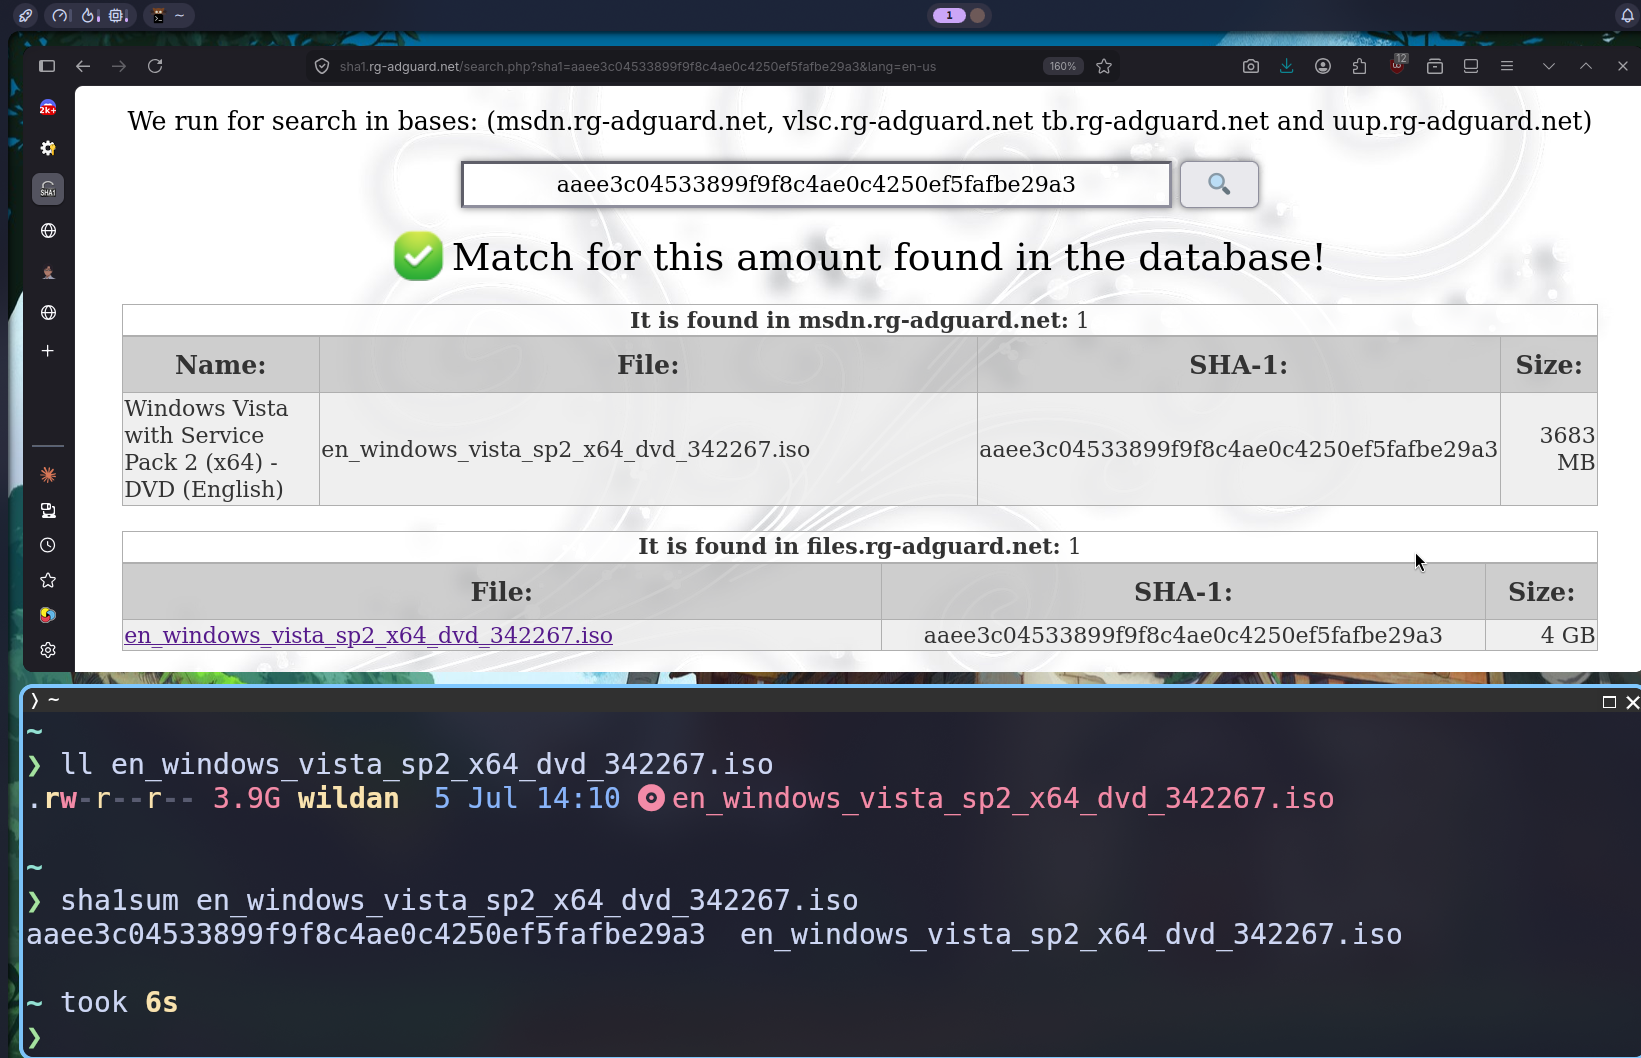Image resolution: width=1641 pixels, height=1058 pixels.
Task: Open the synced devices sidebar icon
Action: [x=47, y=510]
